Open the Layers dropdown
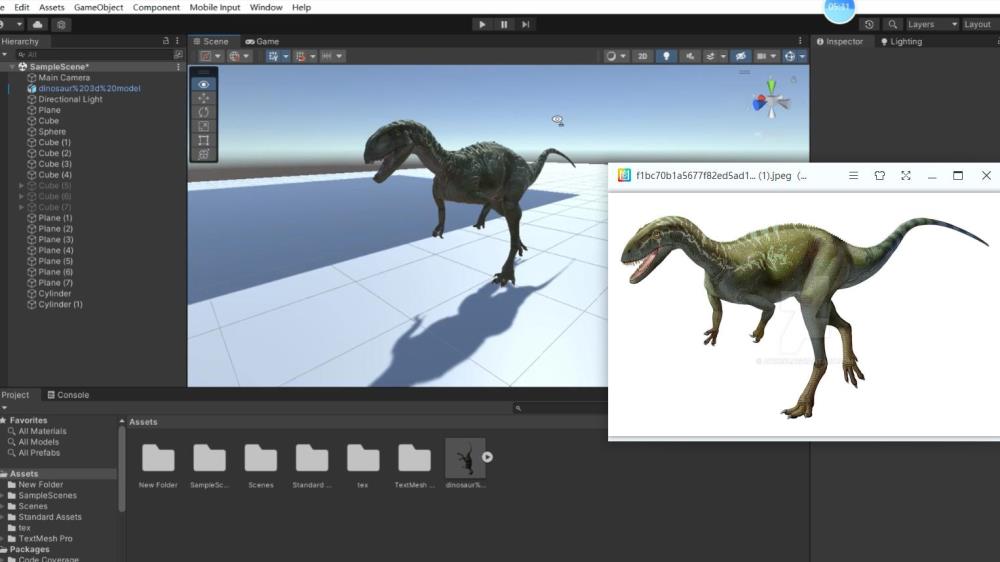Image resolution: width=1000 pixels, height=562 pixels. pos(931,24)
